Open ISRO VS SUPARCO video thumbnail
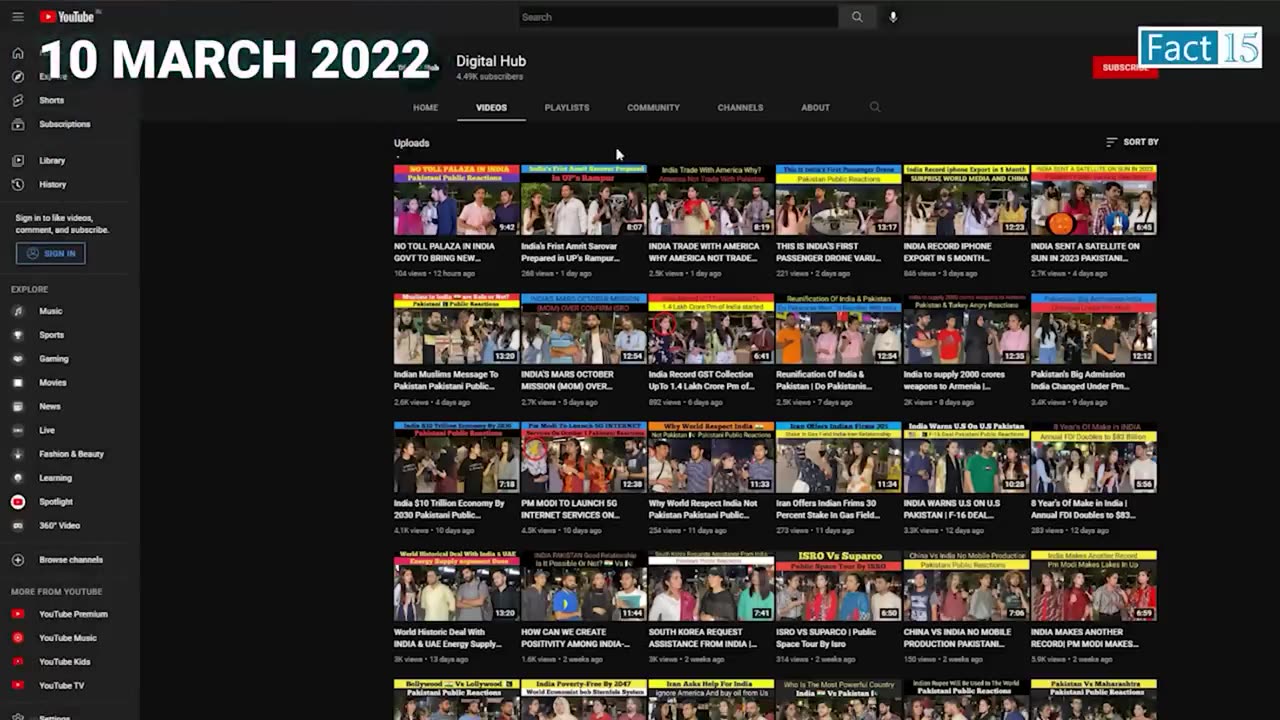The image size is (1280, 720). coord(838,585)
